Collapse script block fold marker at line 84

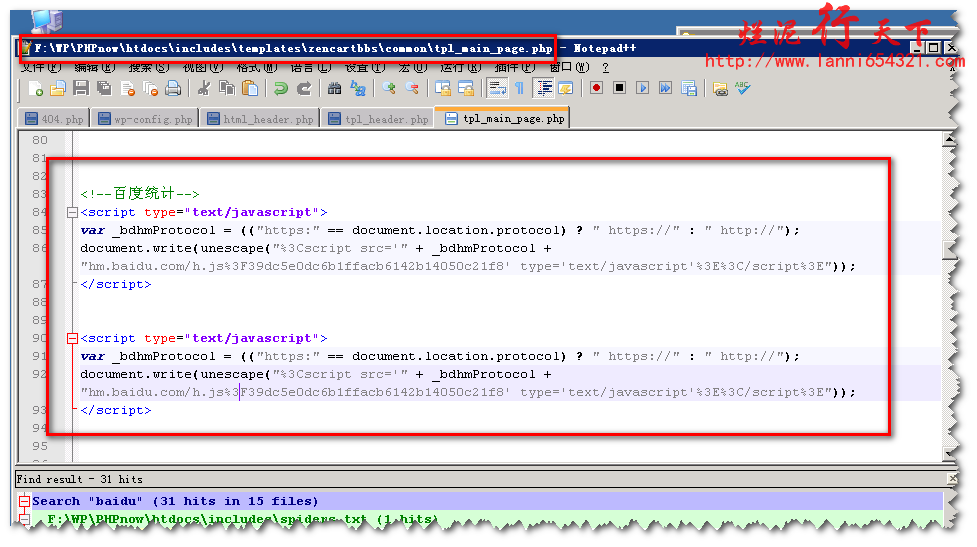[x=71, y=213]
